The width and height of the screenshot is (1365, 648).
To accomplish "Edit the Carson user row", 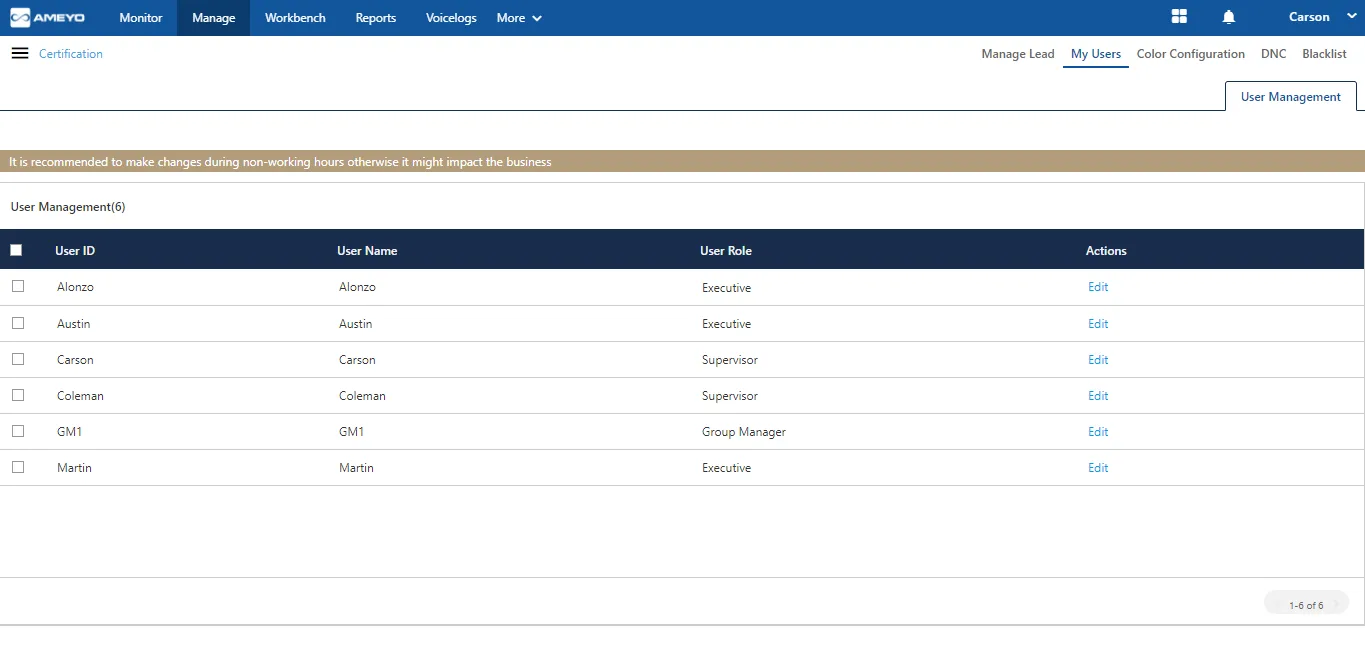I will point(1098,360).
